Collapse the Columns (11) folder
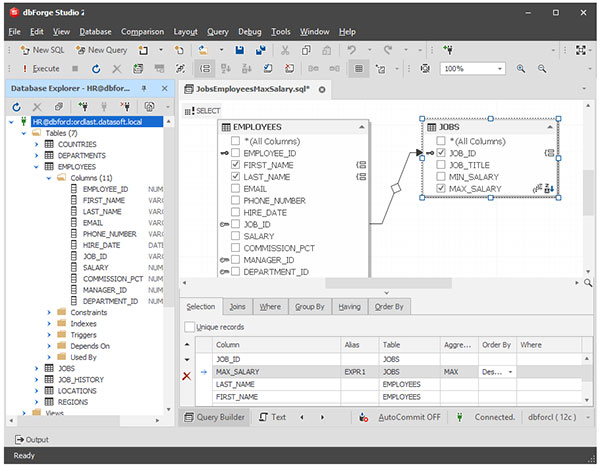This screenshot has width=600, height=468. coord(49,178)
